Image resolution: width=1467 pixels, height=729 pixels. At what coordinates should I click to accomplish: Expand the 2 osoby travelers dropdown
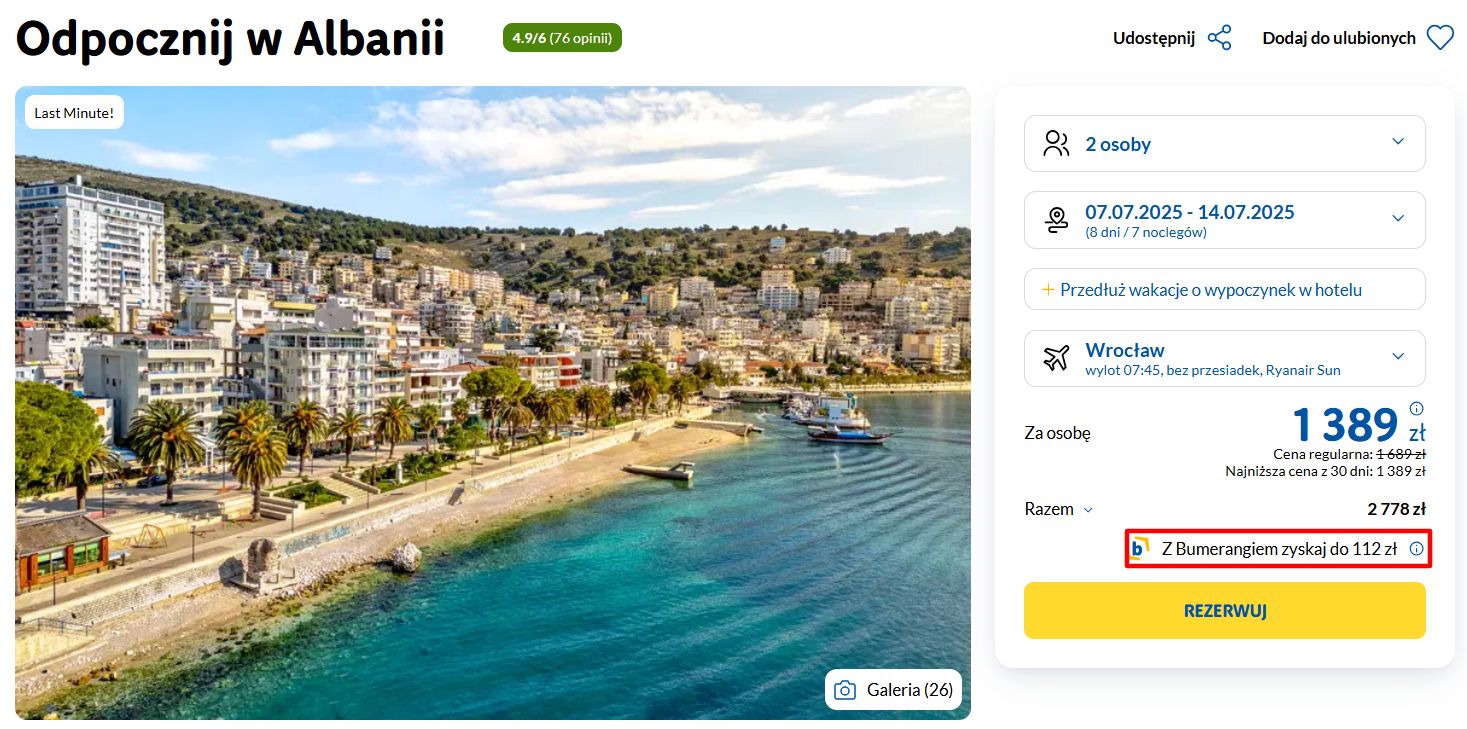click(1398, 142)
